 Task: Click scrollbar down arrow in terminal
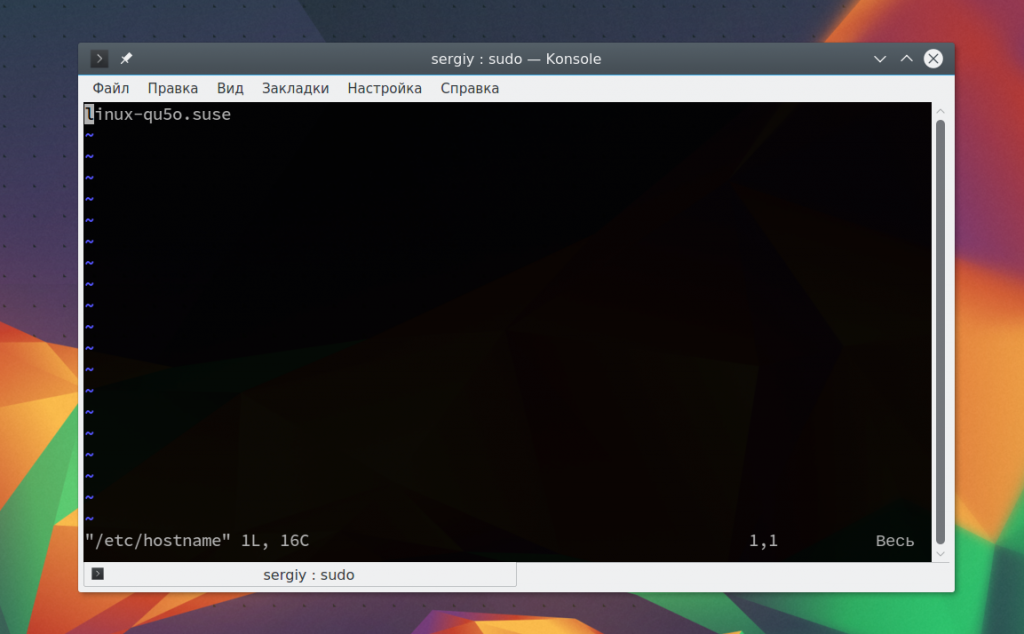pyautogui.click(x=940, y=554)
